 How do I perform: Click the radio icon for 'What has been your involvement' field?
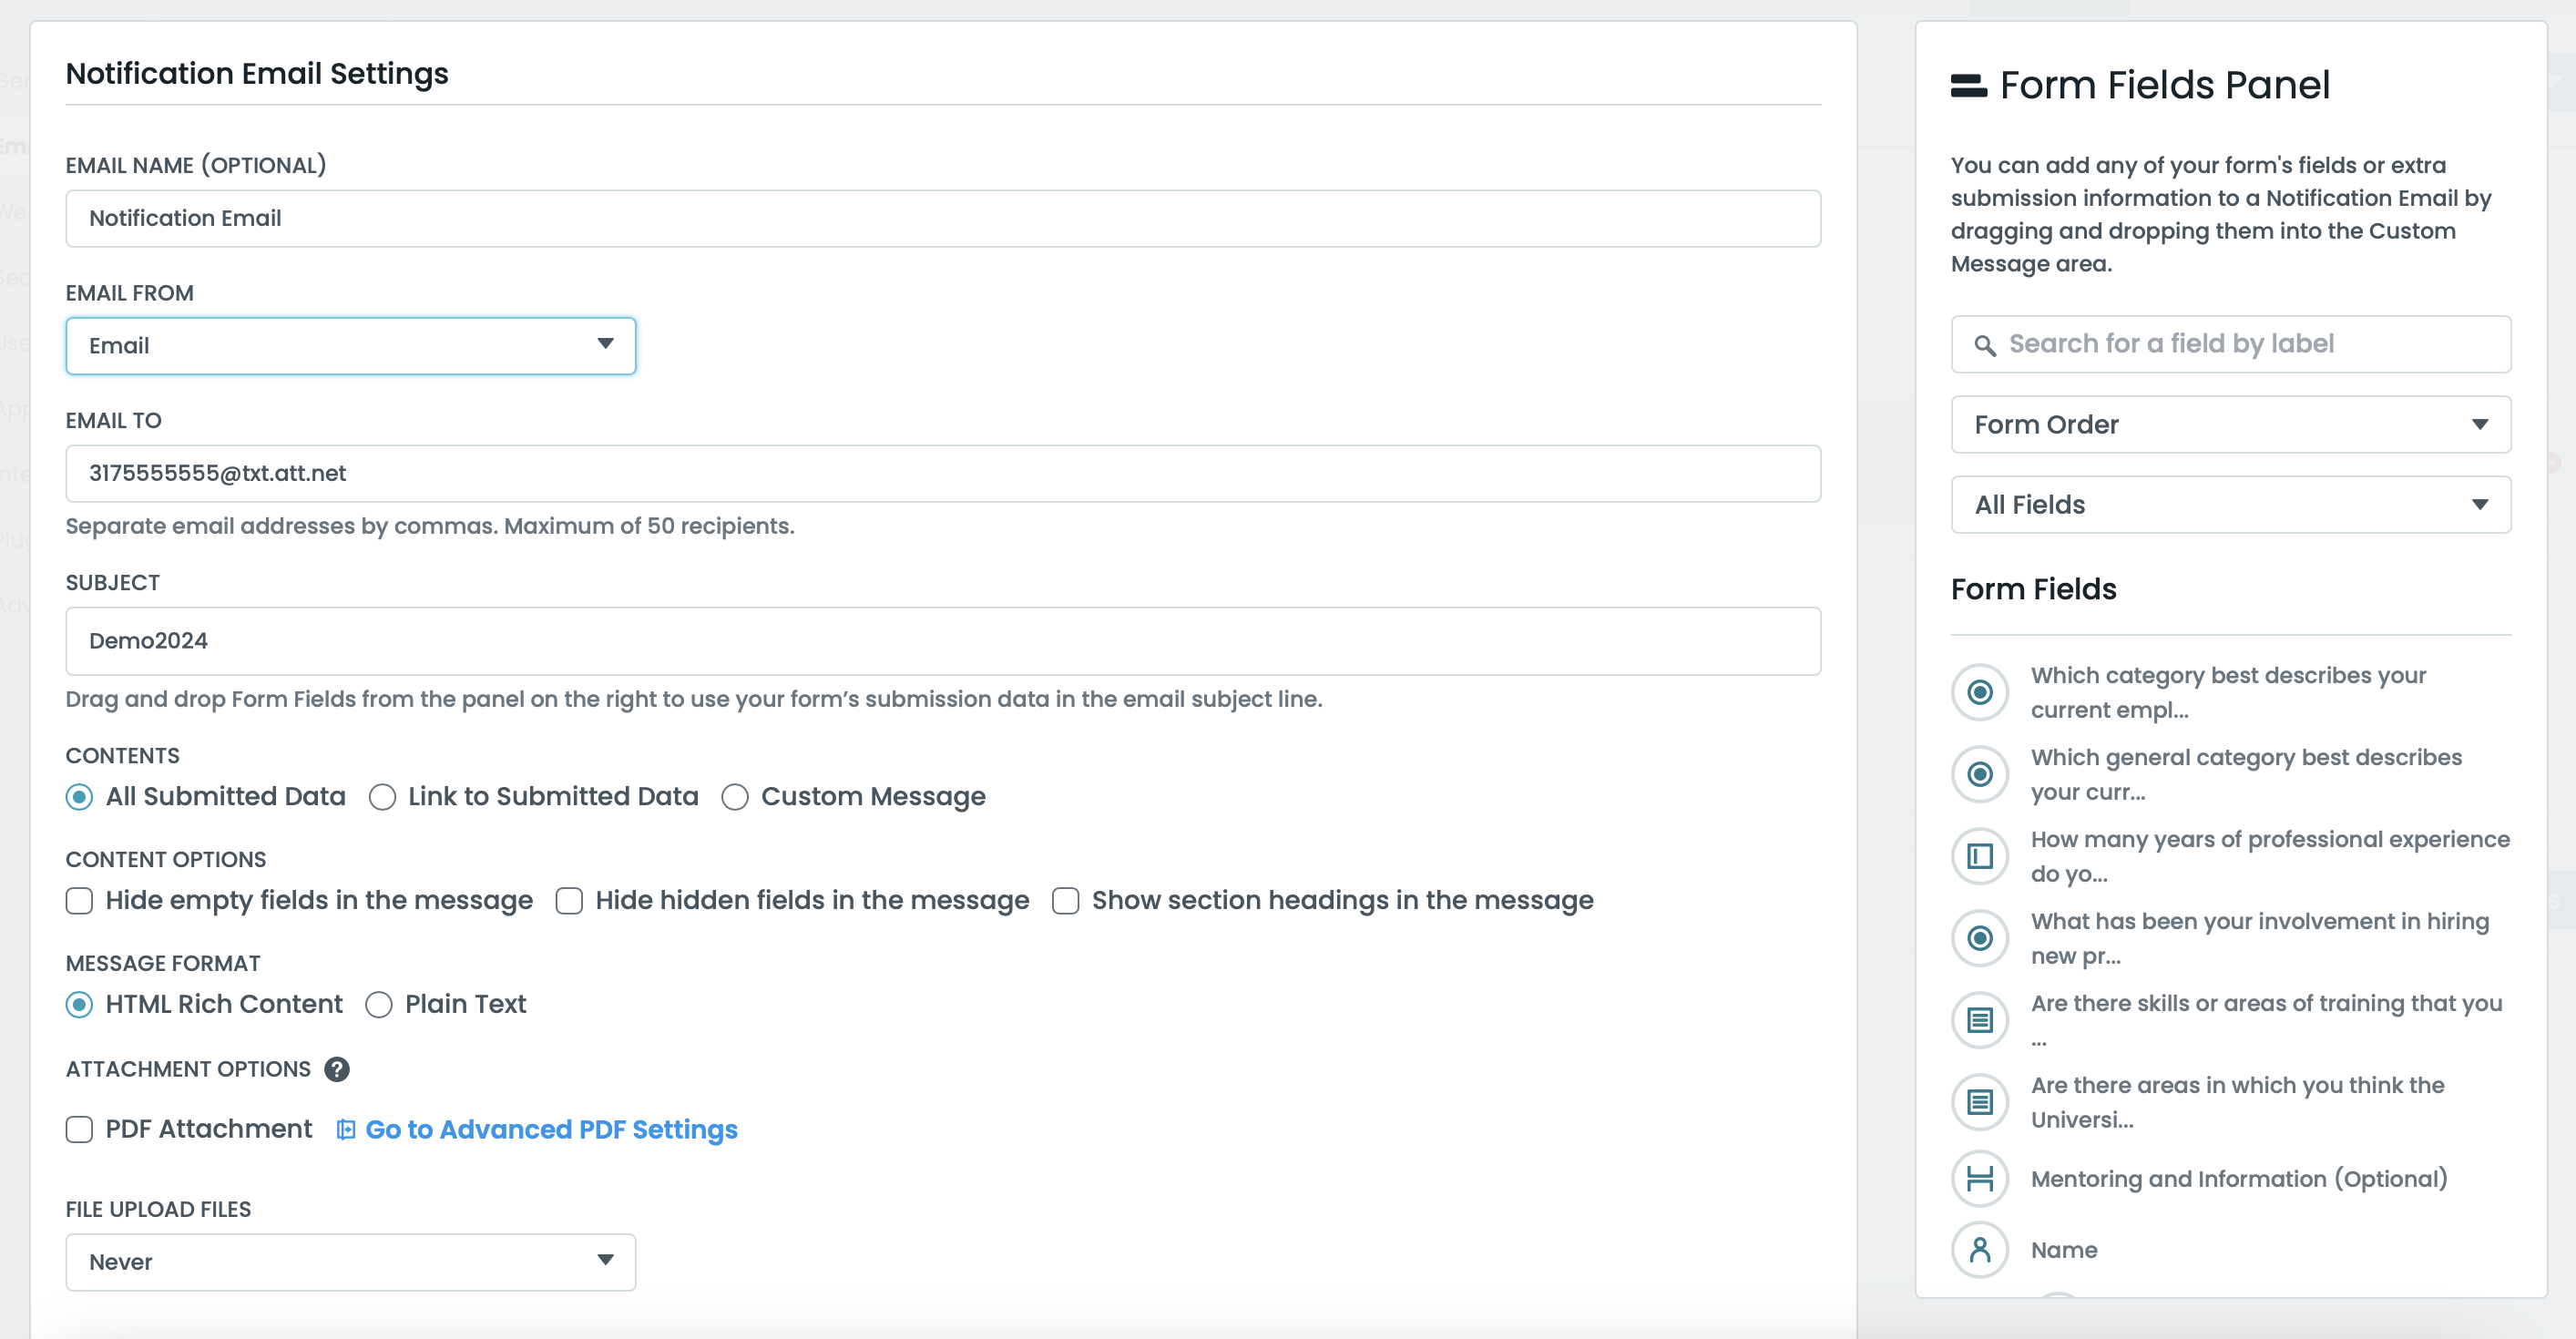click(x=1979, y=938)
